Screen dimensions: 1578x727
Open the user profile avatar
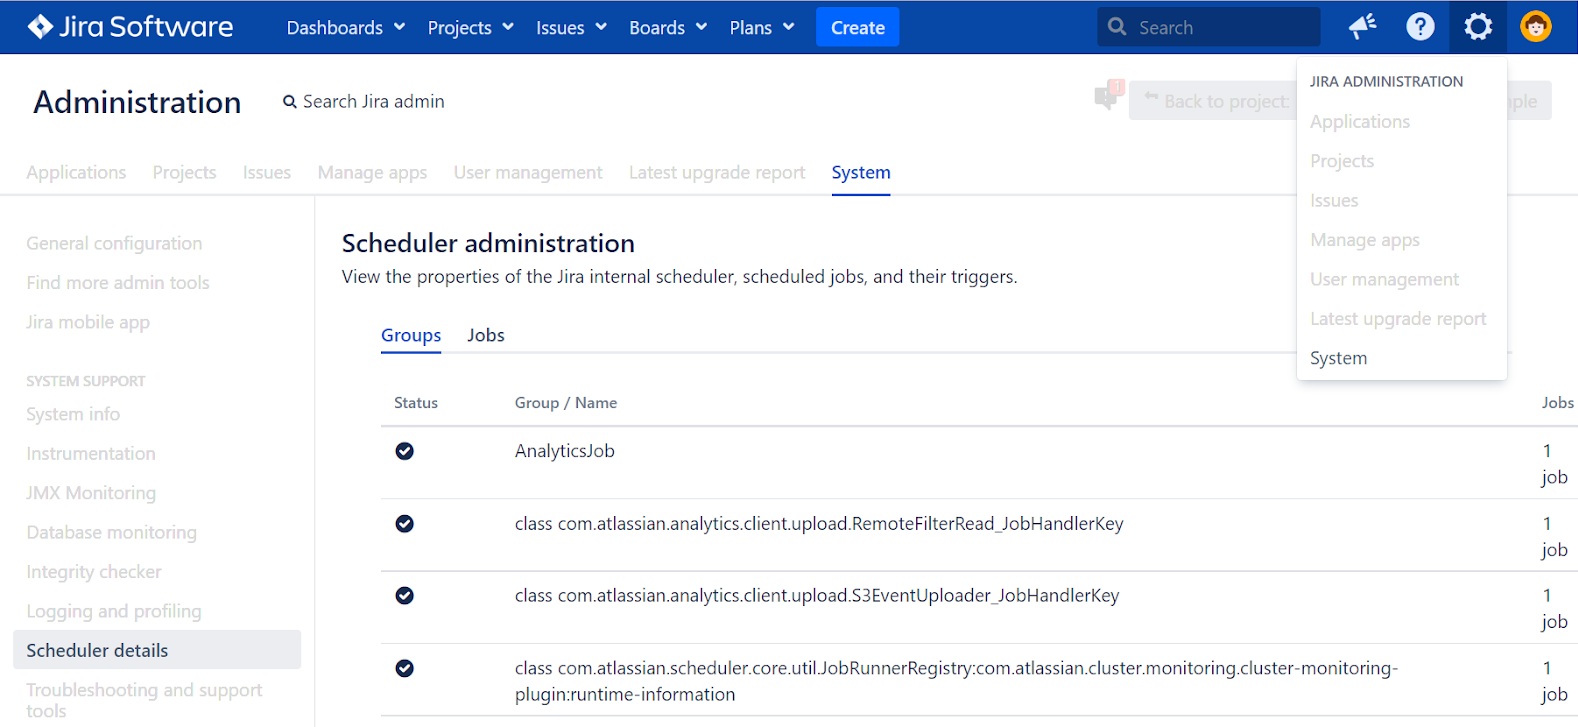pos(1536,27)
